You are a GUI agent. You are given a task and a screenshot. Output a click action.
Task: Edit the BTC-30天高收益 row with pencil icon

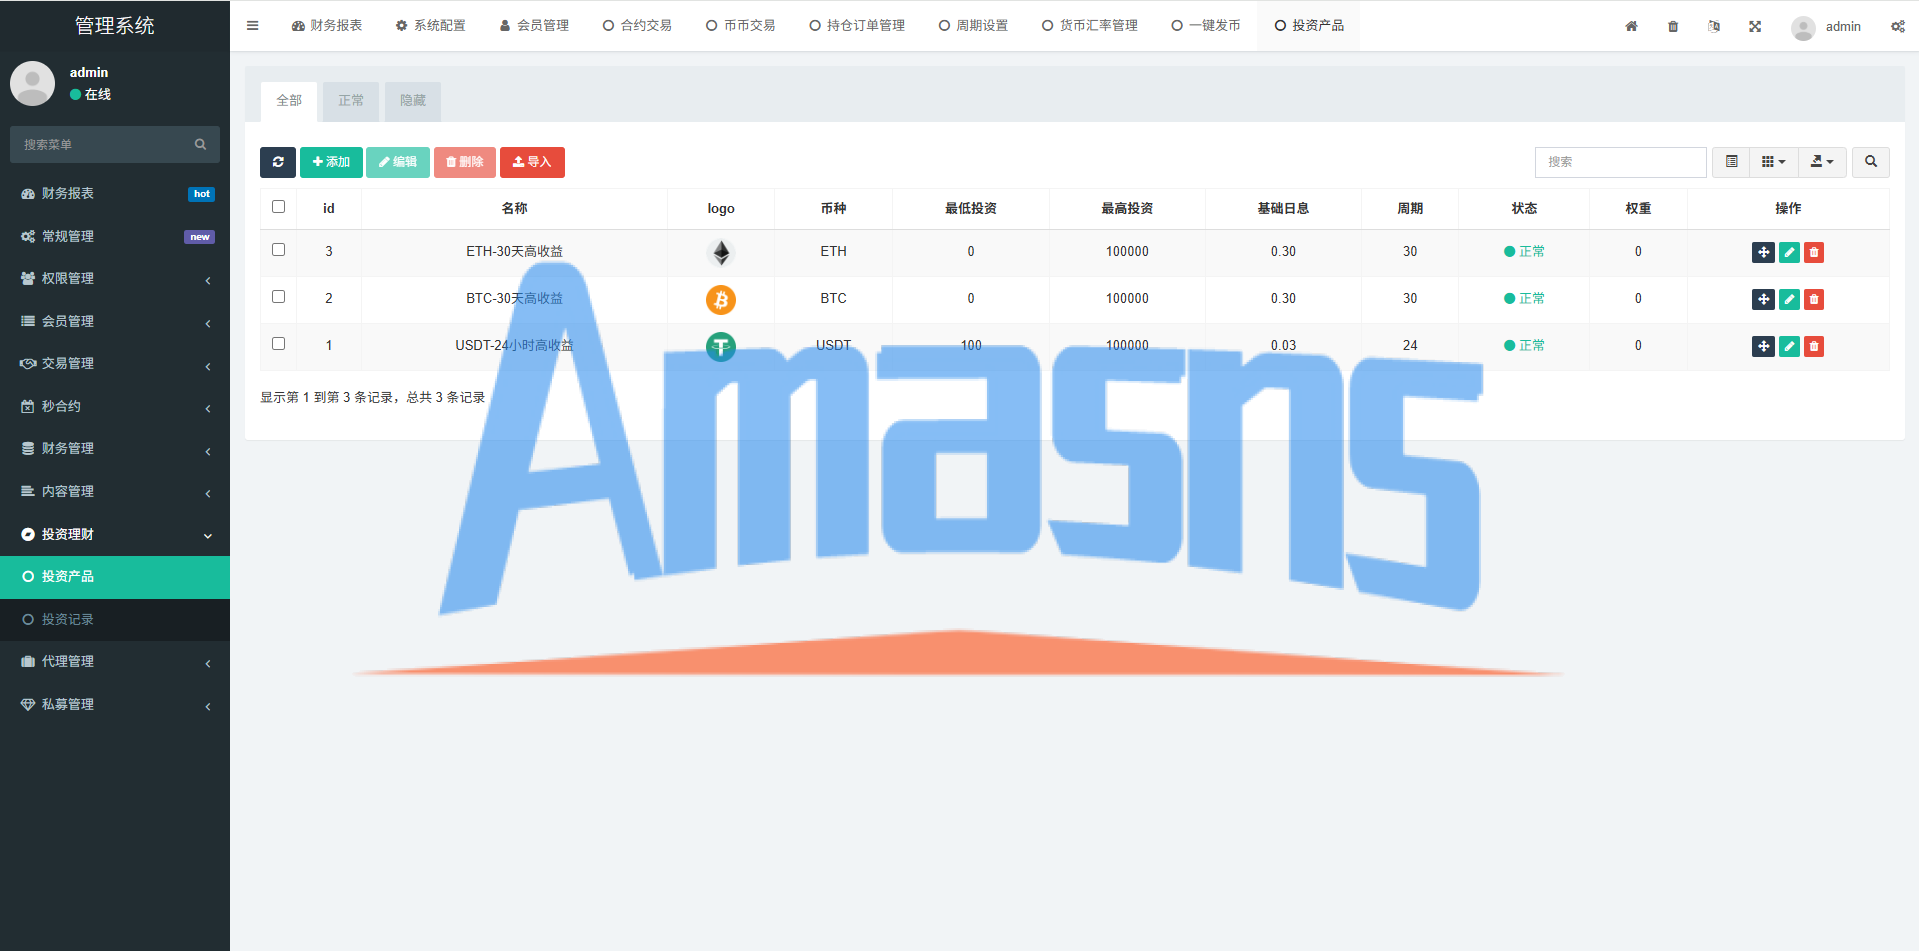1789,299
